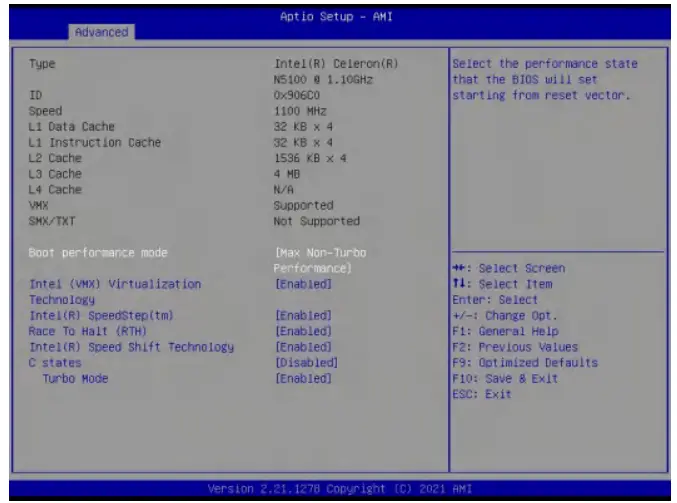Click the Not Supported SMX/TXT value
The width and height of the screenshot is (677, 503).
316,221
